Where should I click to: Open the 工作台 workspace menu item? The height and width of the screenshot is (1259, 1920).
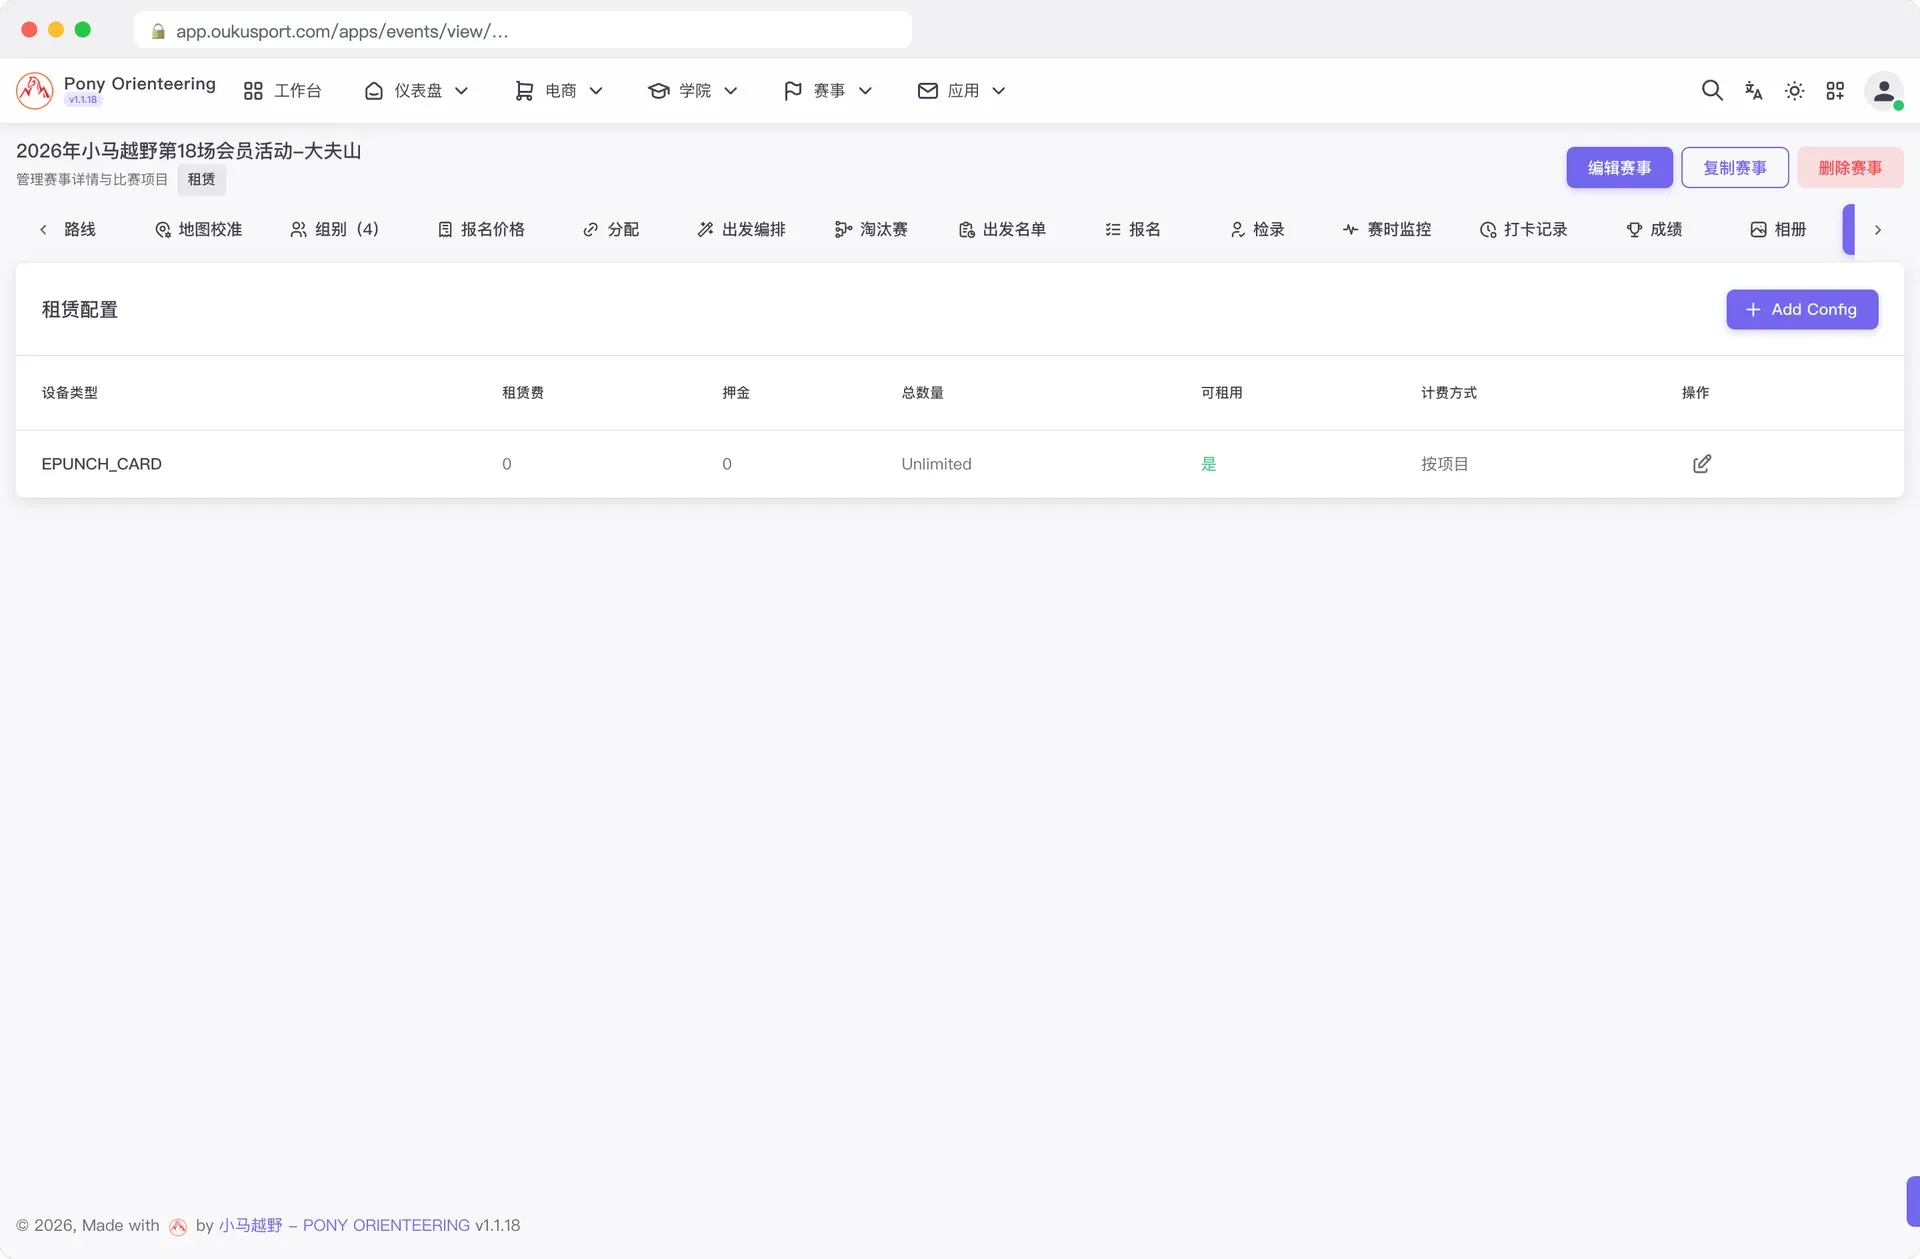[282, 91]
